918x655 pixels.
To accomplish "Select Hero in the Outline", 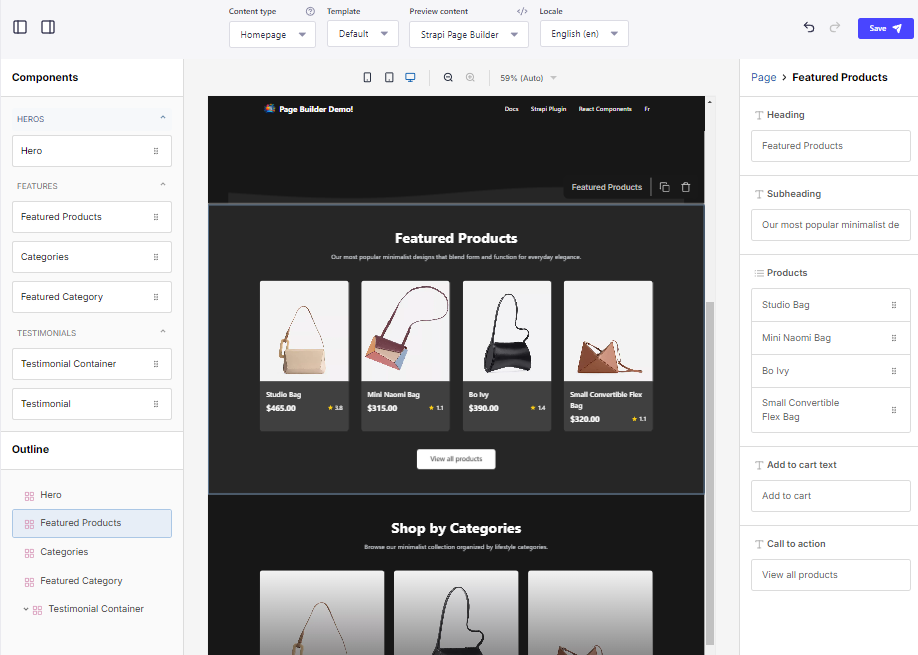I will point(51,495).
